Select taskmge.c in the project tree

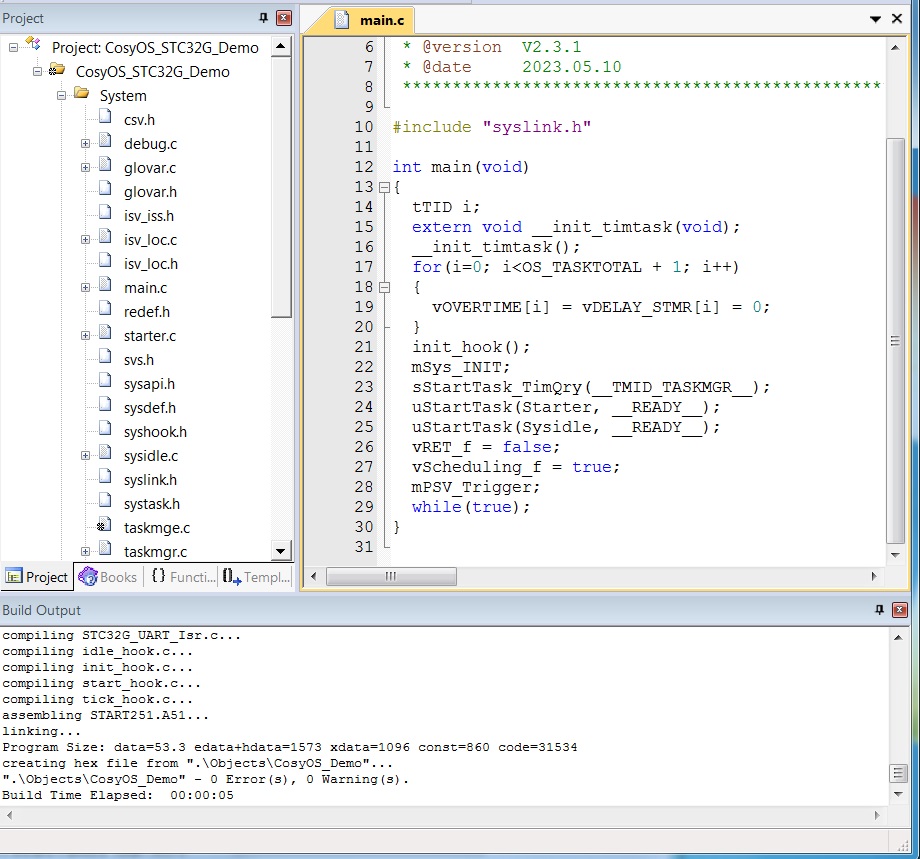[x=157, y=529]
